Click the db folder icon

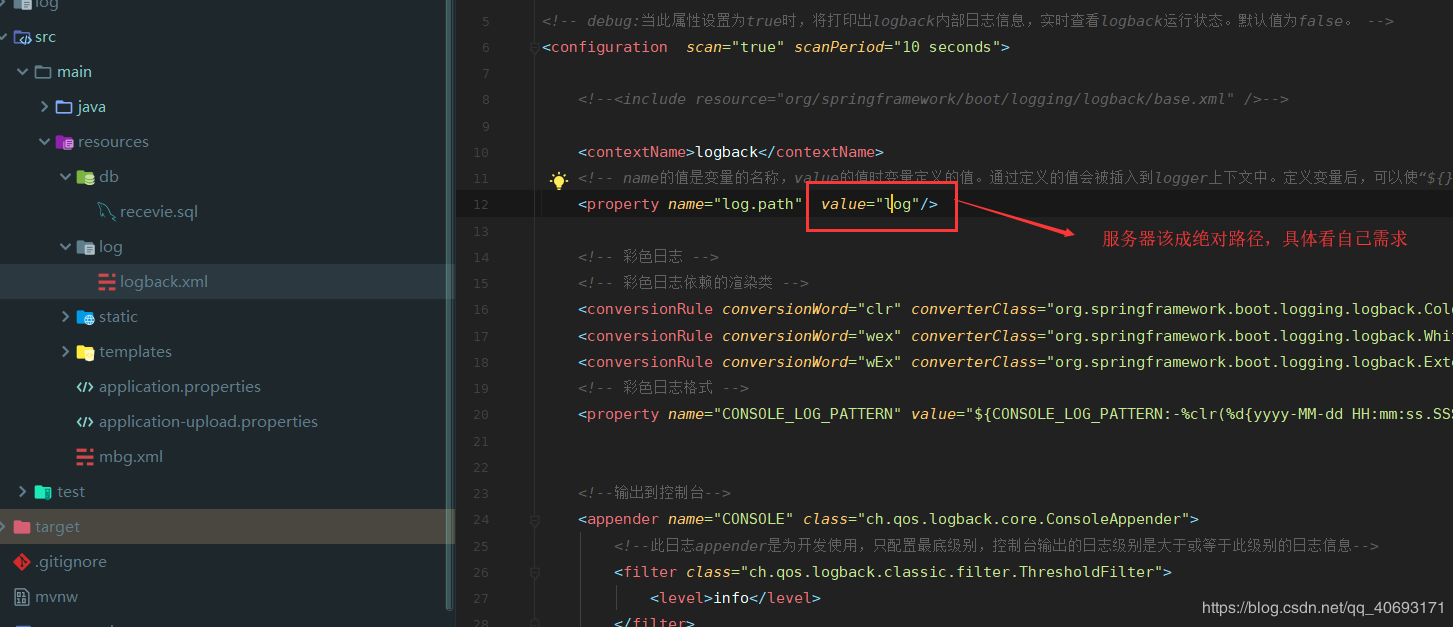point(86,177)
